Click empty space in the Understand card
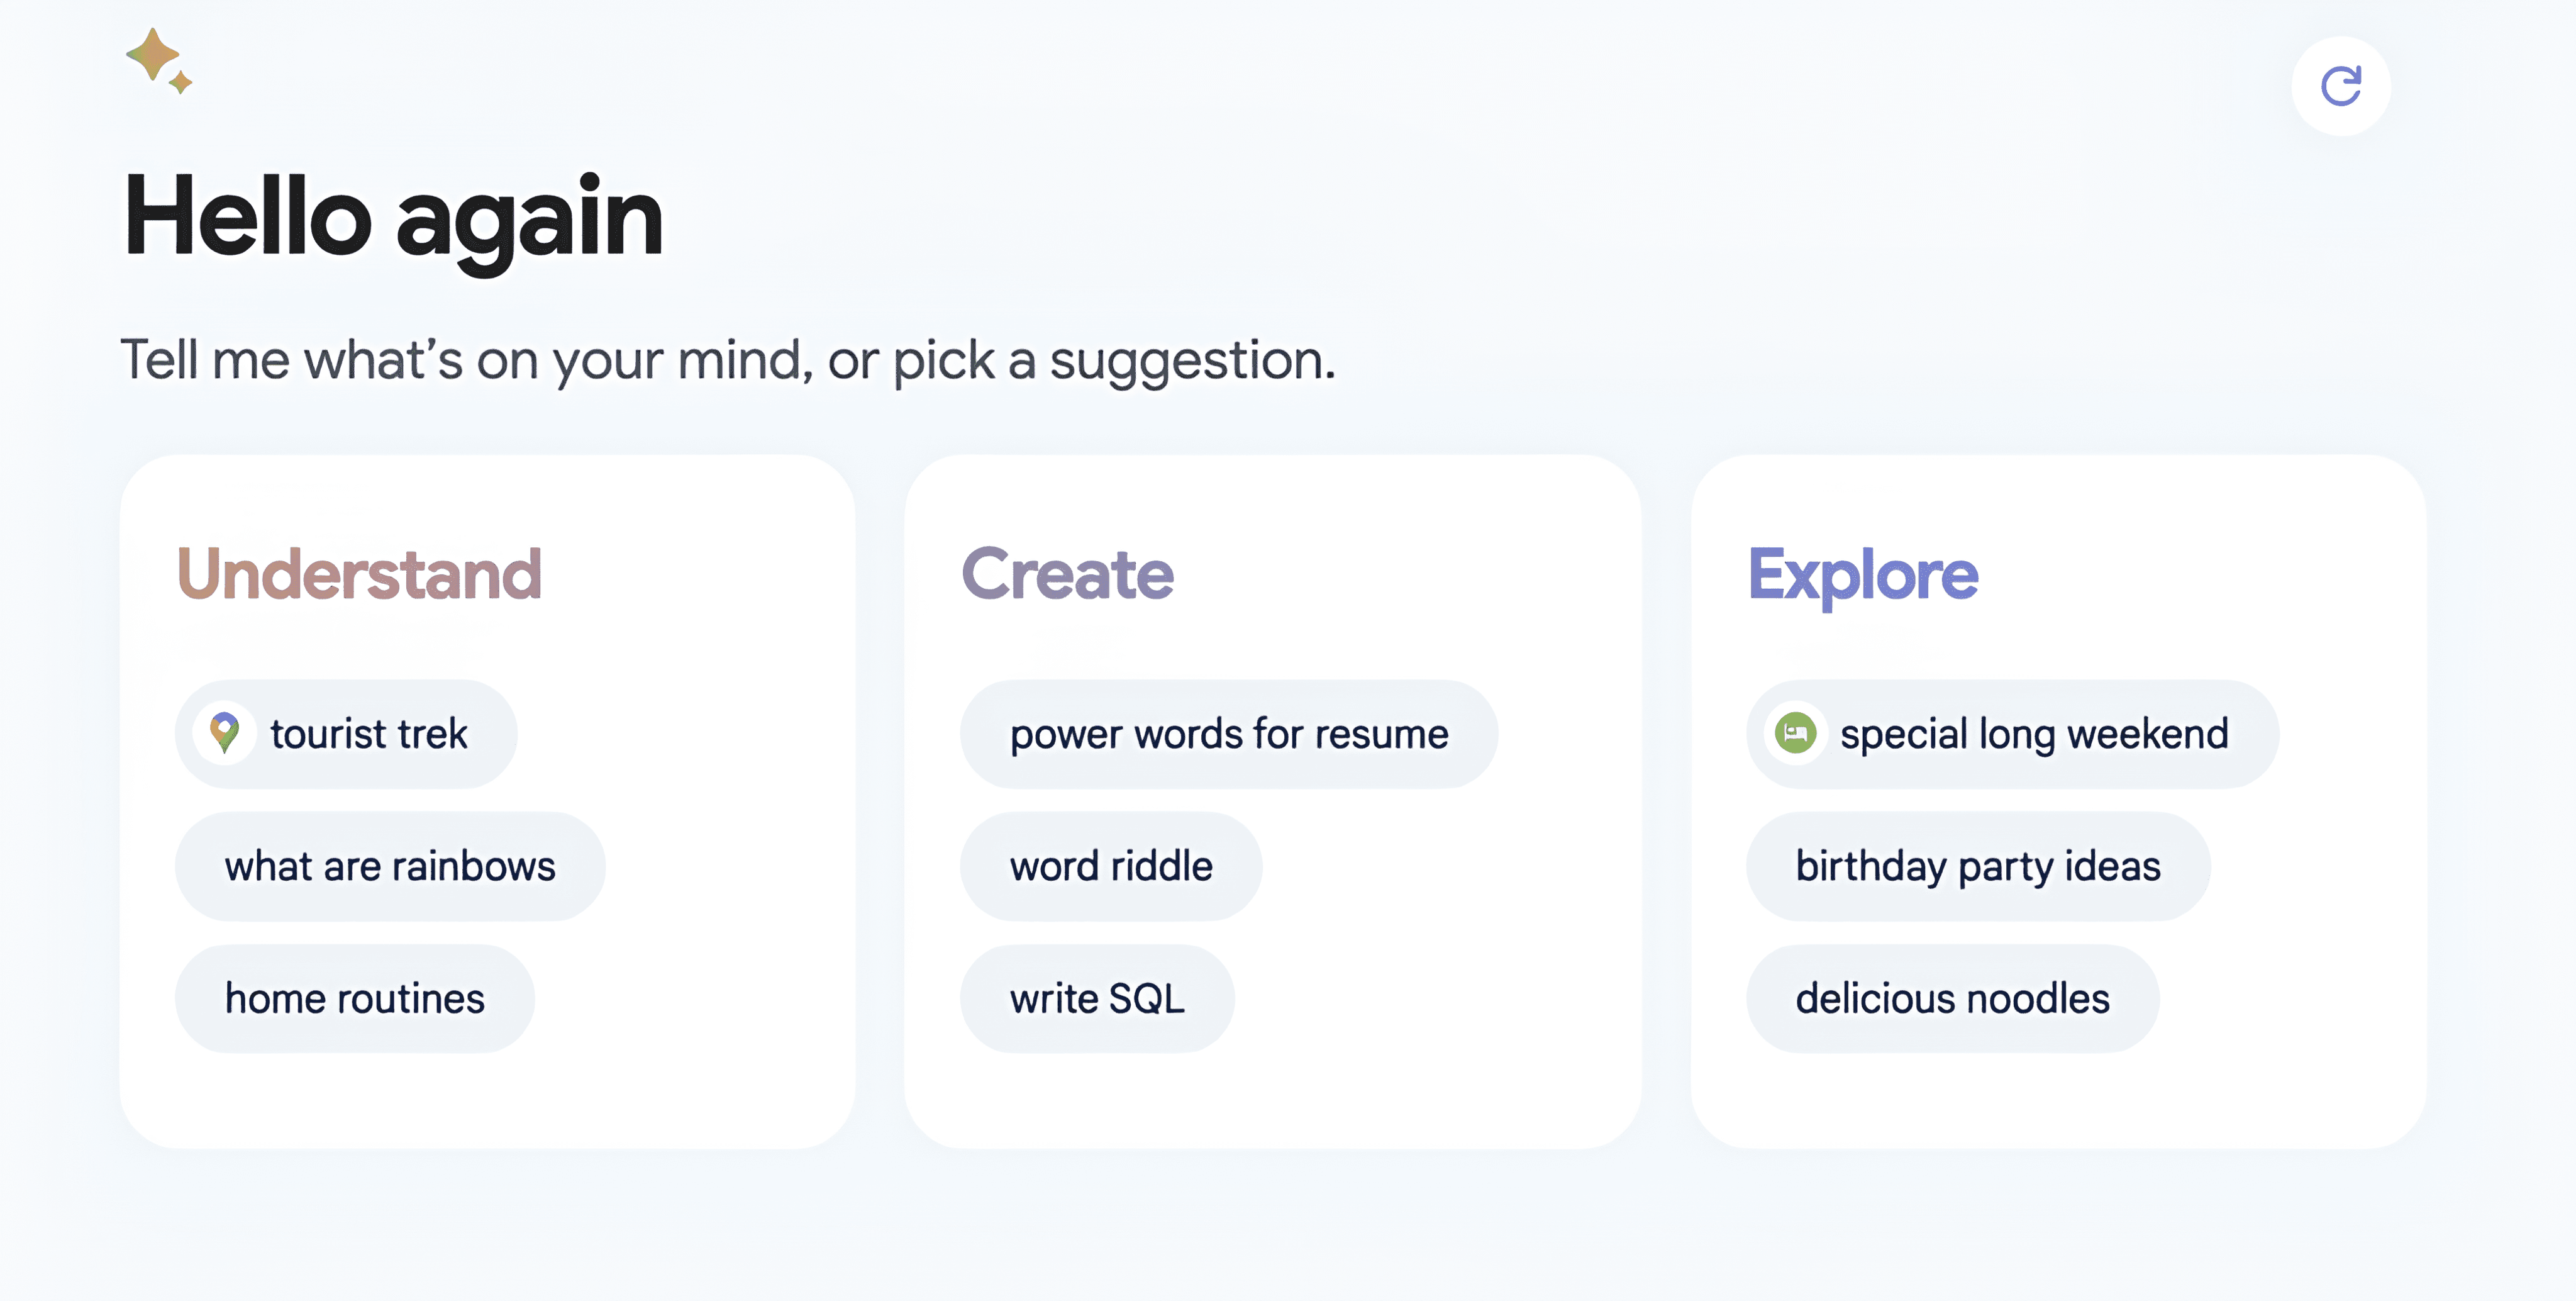Image resolution: width=2576 pixels, height=1301 pixels. tap(700, 1090)
